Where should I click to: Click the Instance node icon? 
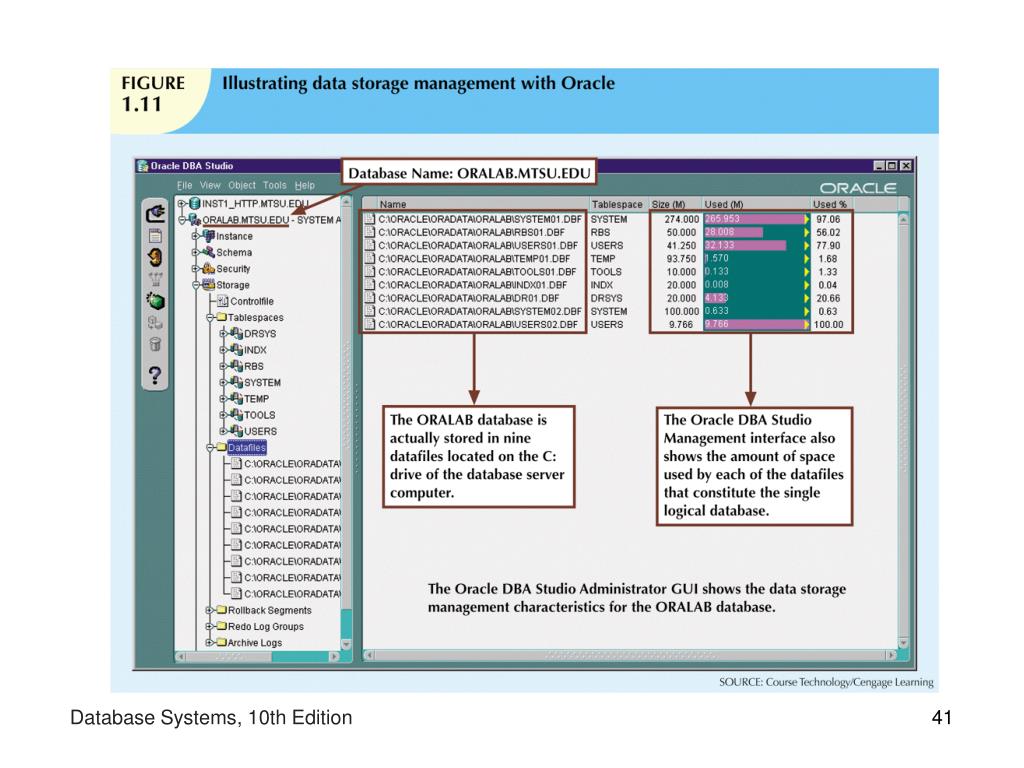[208, 236]
